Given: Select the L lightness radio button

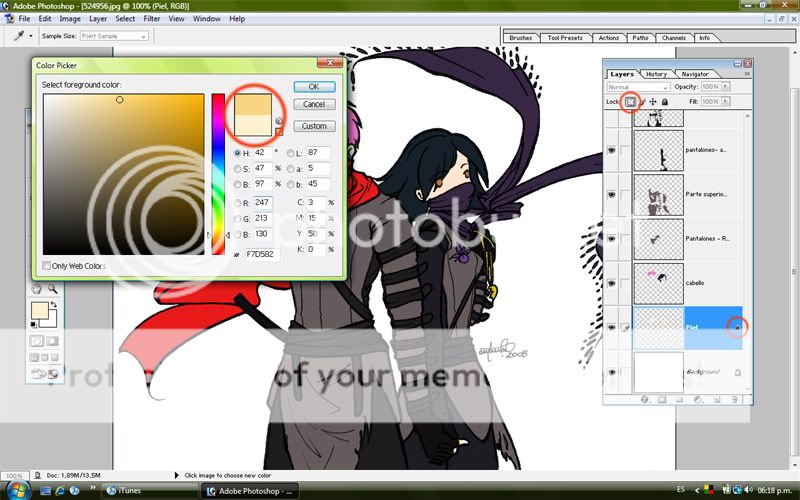Looking at the screenshot, I should [x=290, y=153].
